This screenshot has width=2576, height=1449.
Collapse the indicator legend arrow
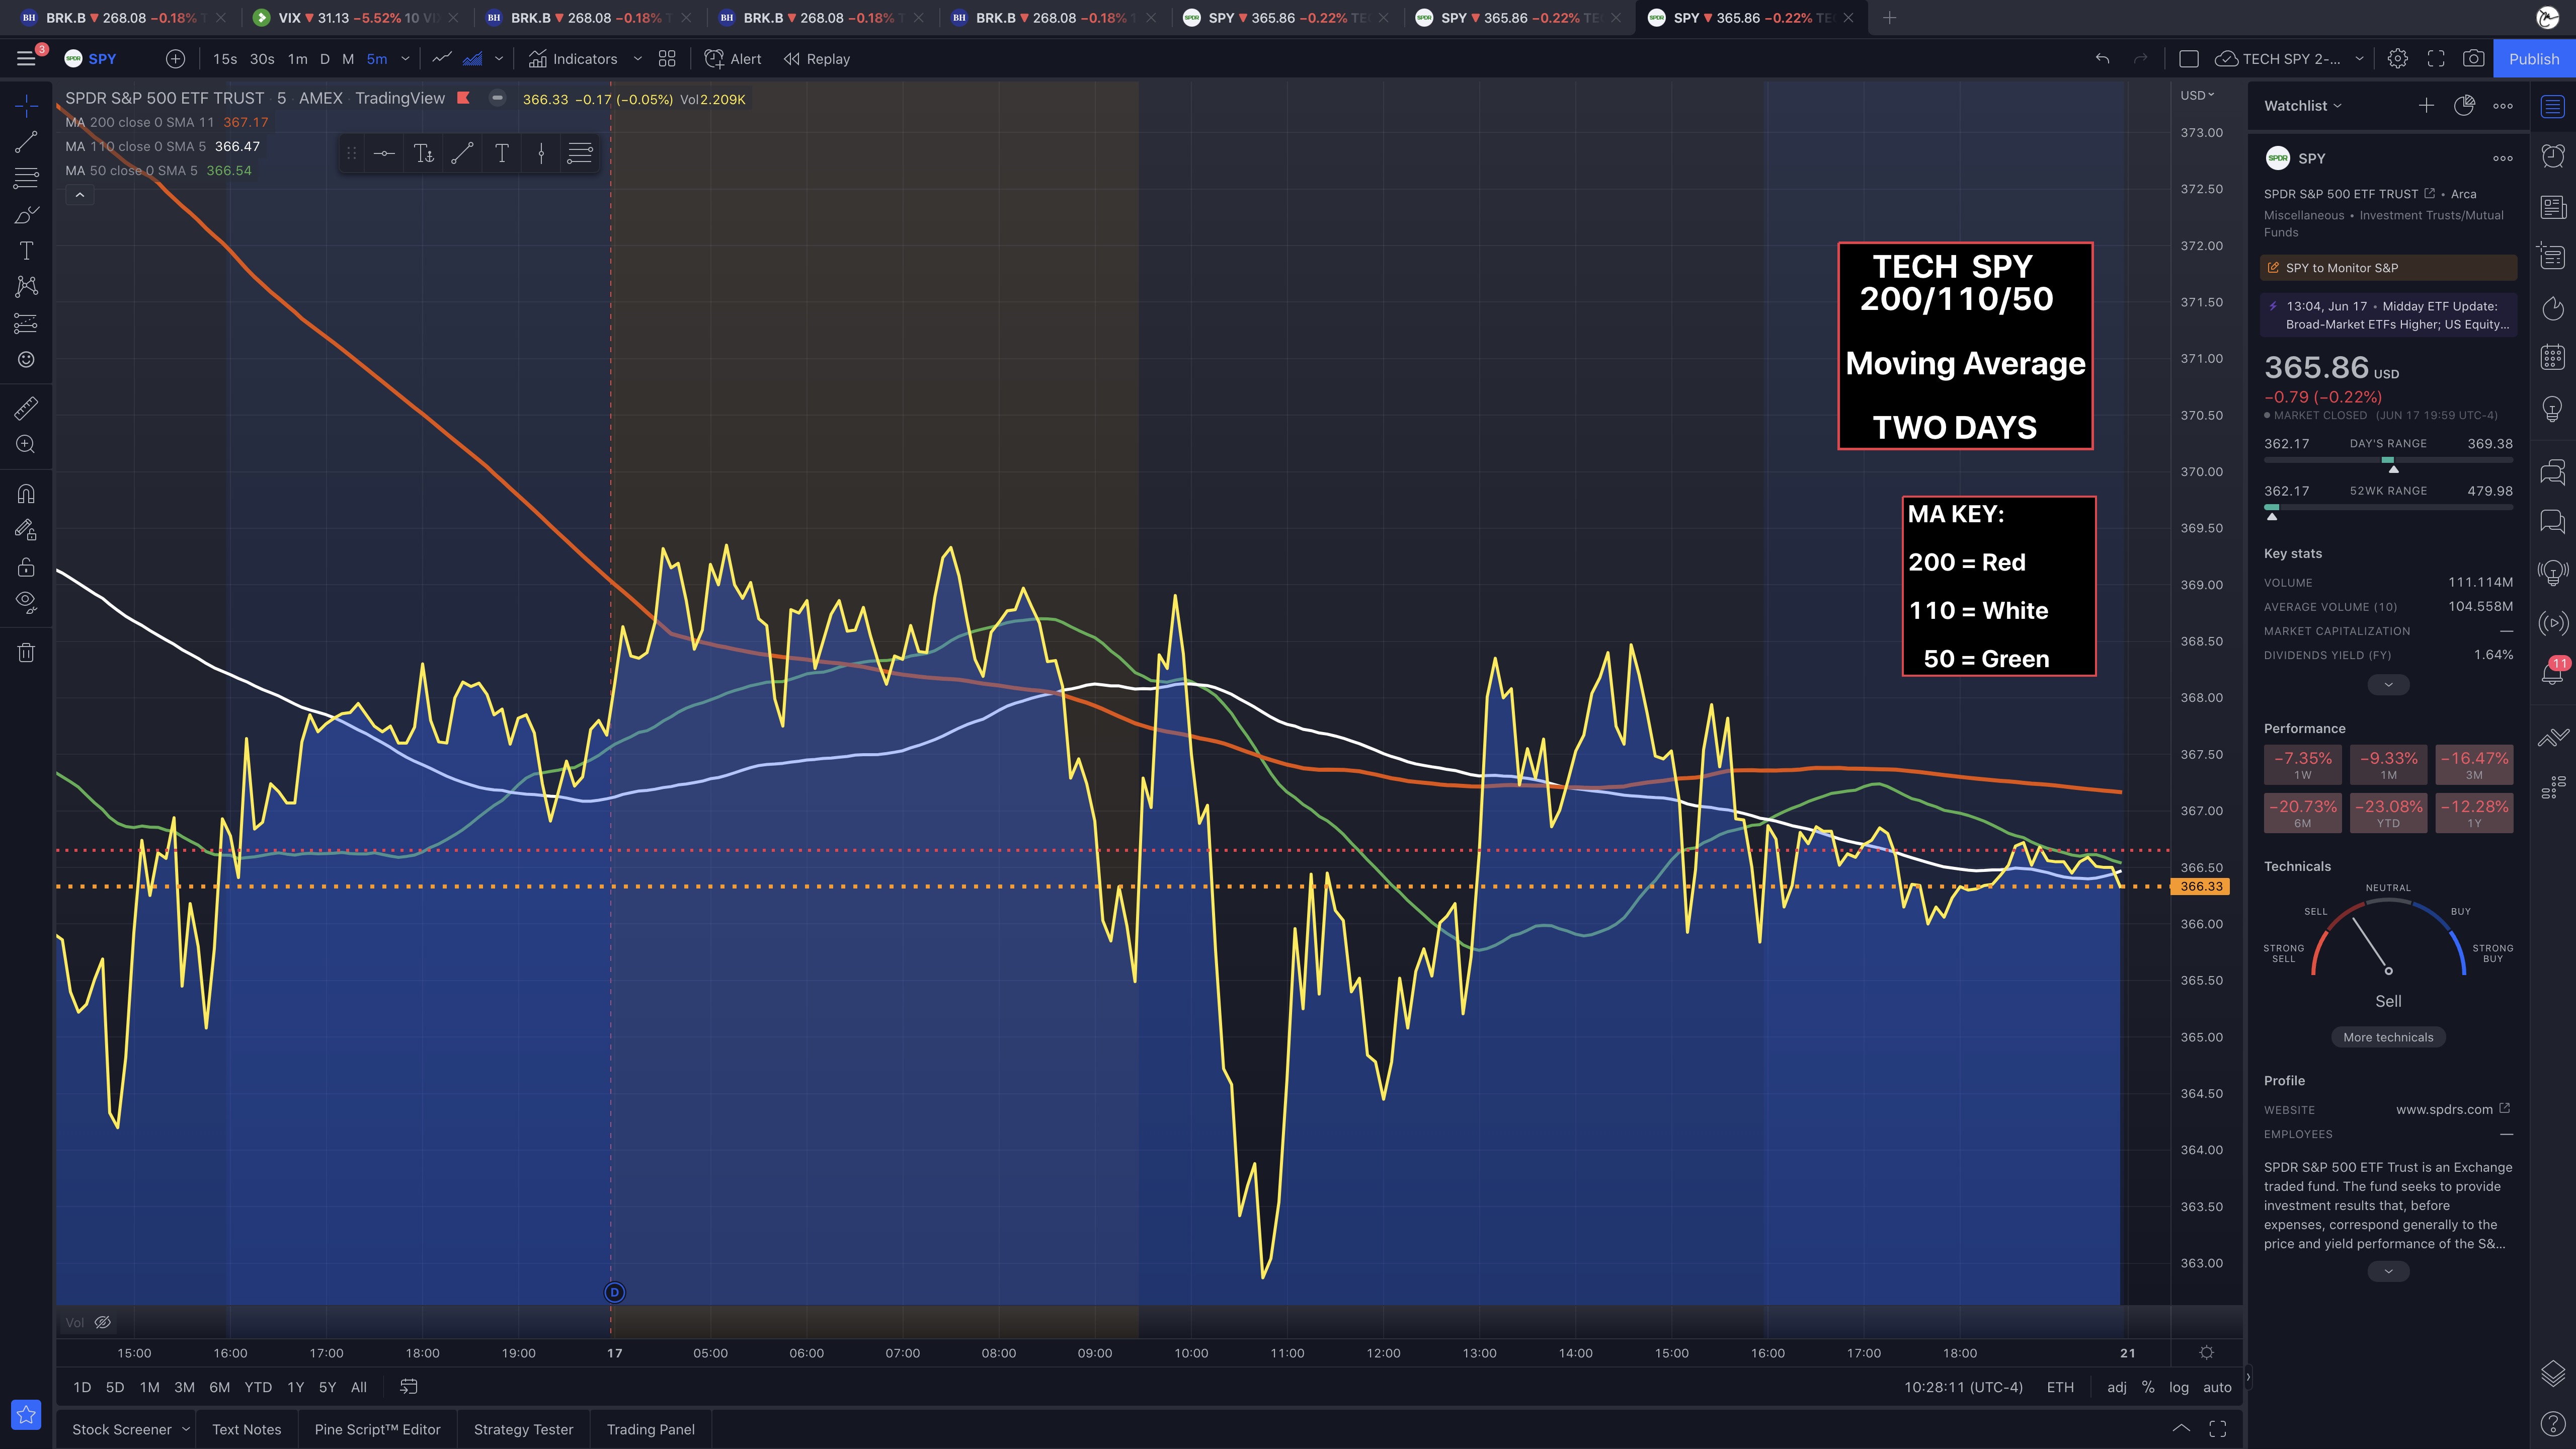click(80, 195)
